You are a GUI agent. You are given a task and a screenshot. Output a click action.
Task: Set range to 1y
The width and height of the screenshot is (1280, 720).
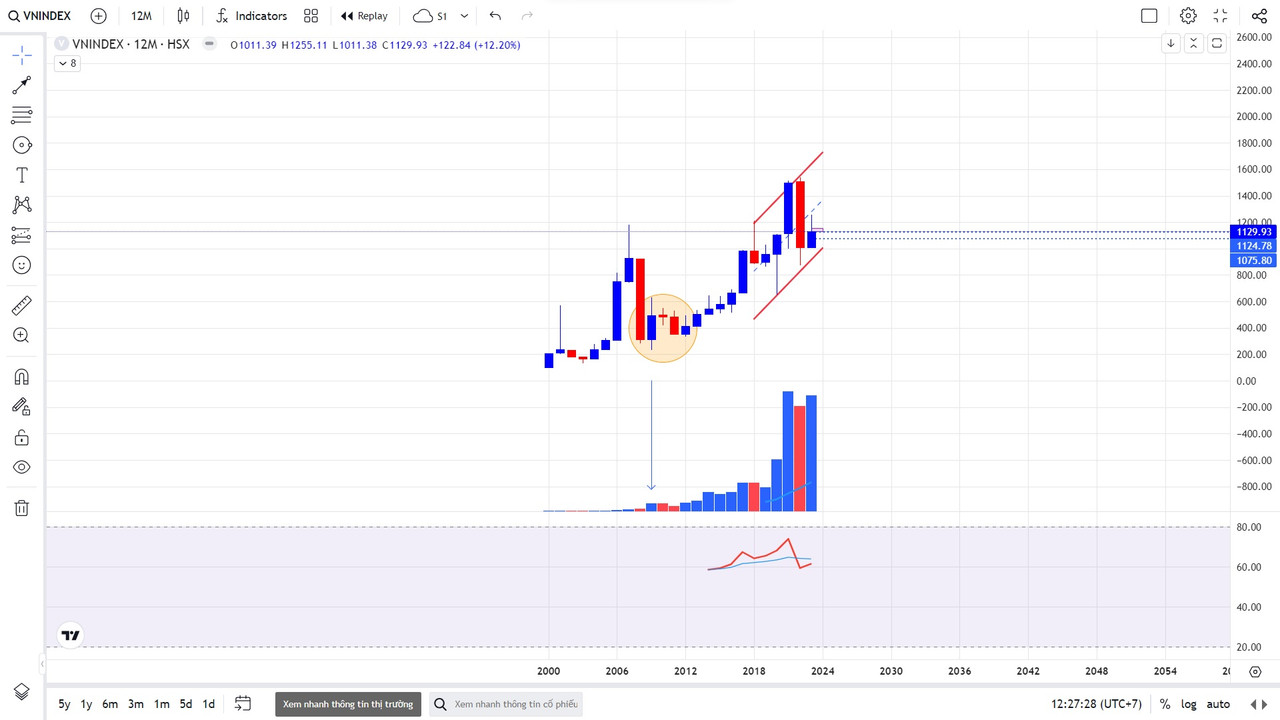click(87, 704)
